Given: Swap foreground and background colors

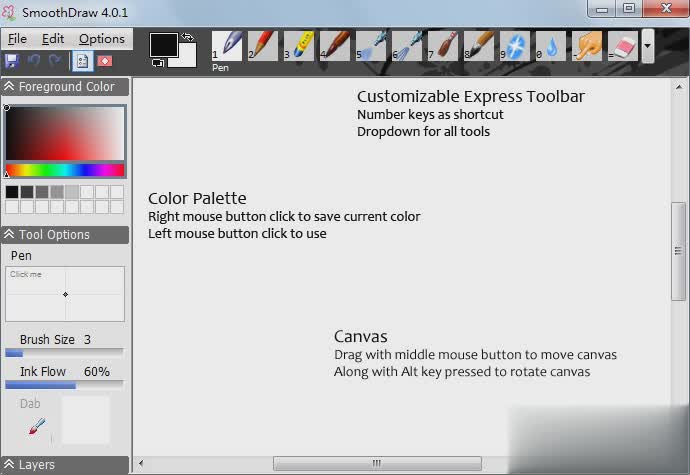Looking at the screenshot, I should tap(187, 37).
